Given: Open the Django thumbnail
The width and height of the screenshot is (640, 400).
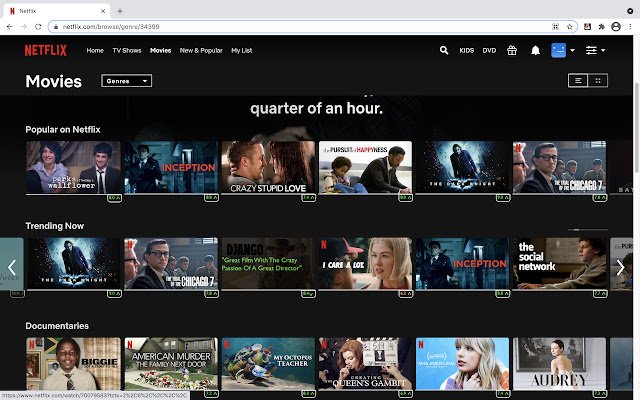Looking at the screenshot, I should (268, 264).
